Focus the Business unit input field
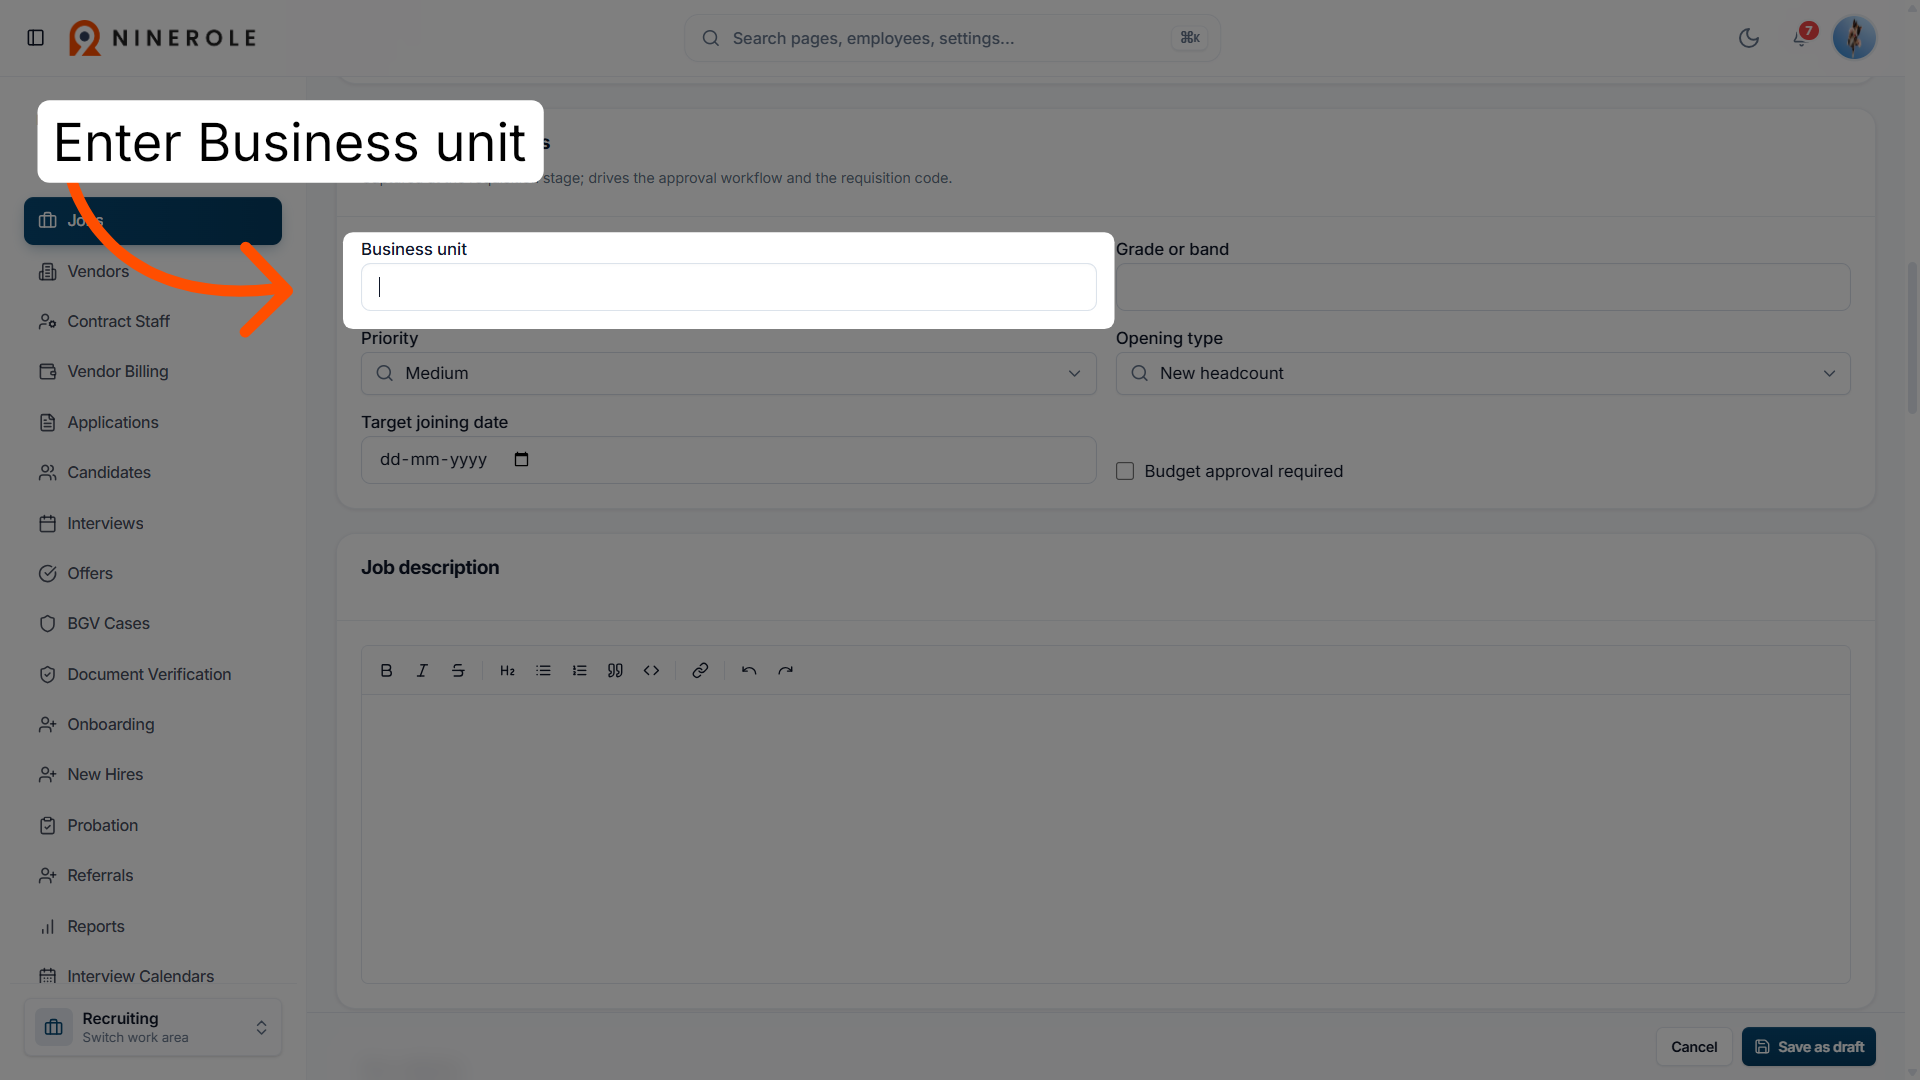Viewport: 1920px width, 1080px height. [728, 287]
